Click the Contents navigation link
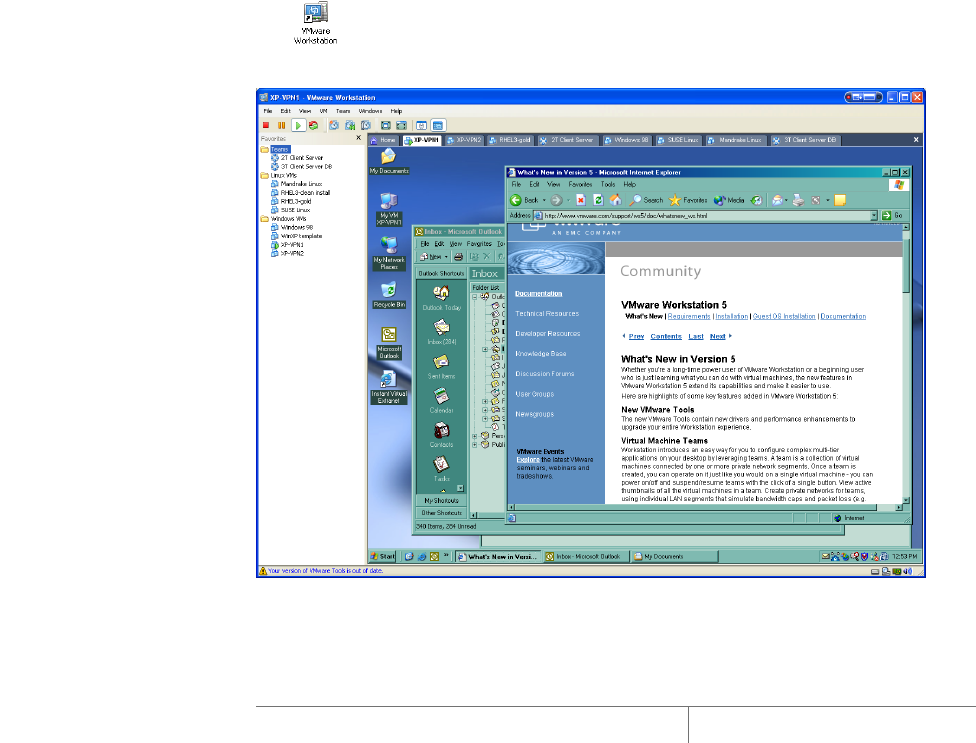 [x=666, y=337]
